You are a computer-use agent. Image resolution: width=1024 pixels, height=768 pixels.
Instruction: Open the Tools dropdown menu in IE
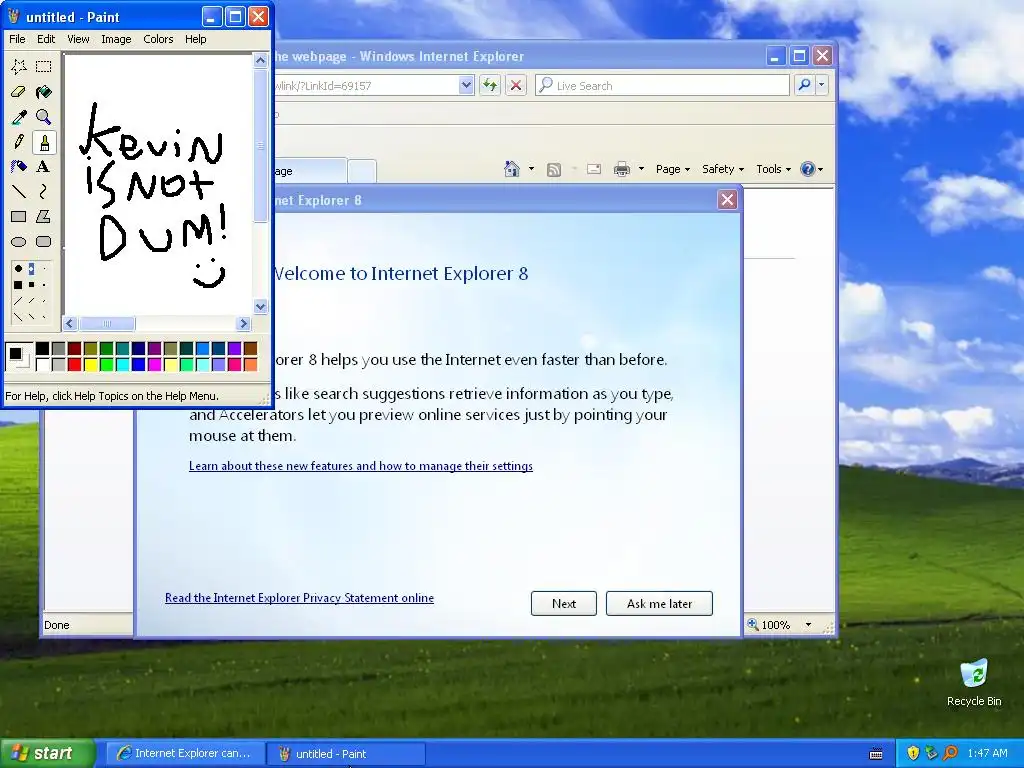tap(773, 169)
